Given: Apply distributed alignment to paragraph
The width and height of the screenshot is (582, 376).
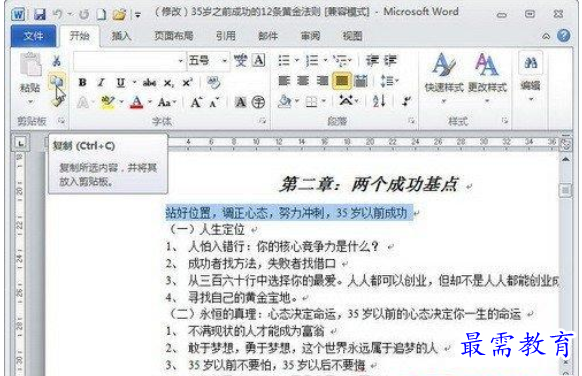Looking at the screenshot, I should pyautogui.click(x=360, y=81).
